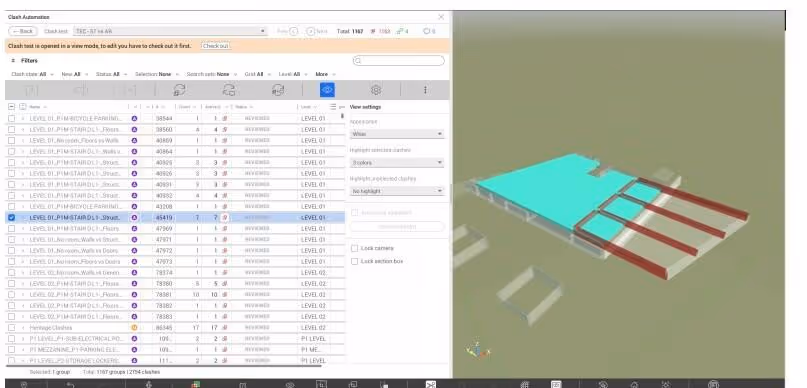Image resolution: width=807 pixels, height=388 pixels.
Task: Expand the Heritage Clashes group row
Action: pyautogui.click(x=23, y=328)
